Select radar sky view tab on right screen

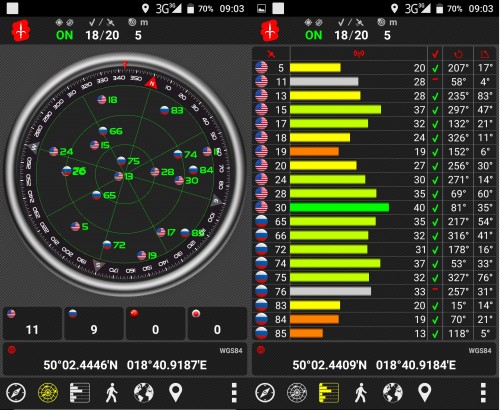pyautogui.click(x=297, y=393)
